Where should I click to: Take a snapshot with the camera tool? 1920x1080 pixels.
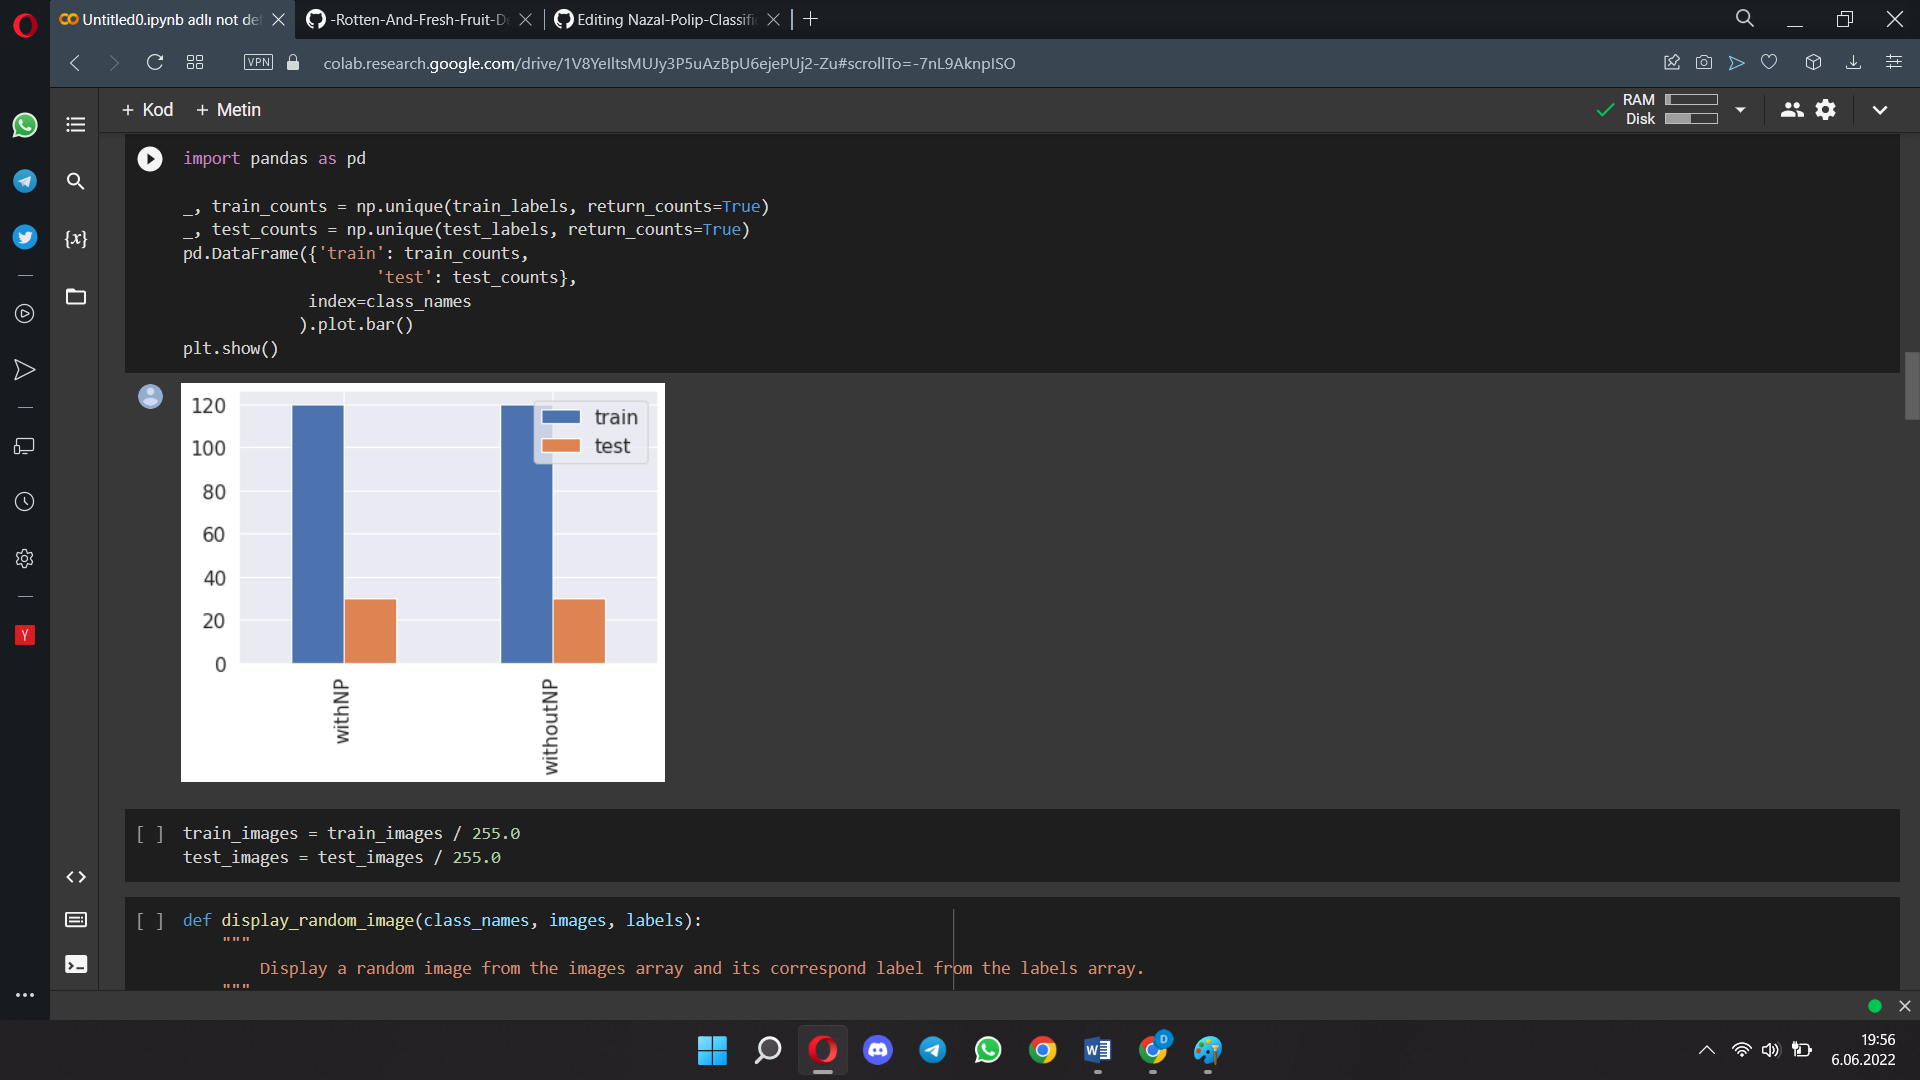coord(1705,62)
